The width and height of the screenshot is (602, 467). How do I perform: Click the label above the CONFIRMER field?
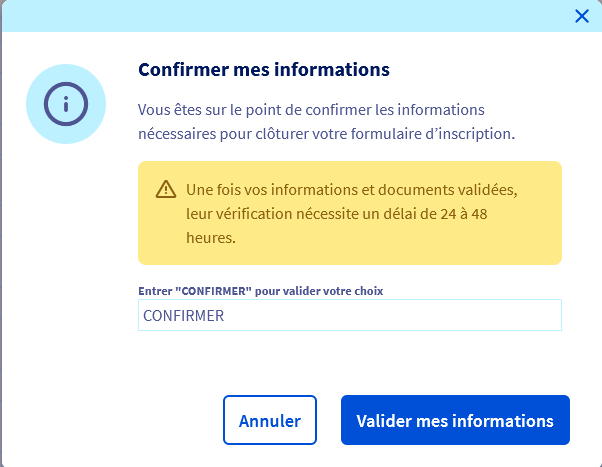click(x=261, y=290)
